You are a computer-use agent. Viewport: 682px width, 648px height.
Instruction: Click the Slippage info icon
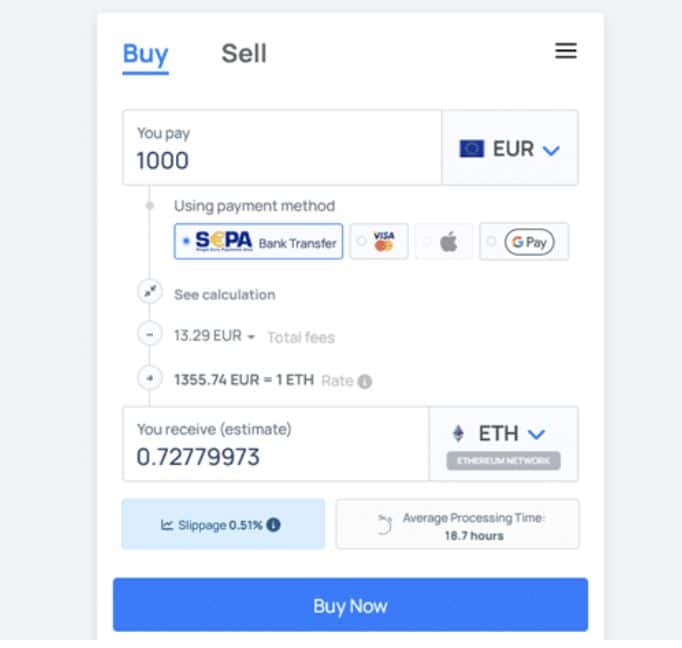tap(273, 525)
